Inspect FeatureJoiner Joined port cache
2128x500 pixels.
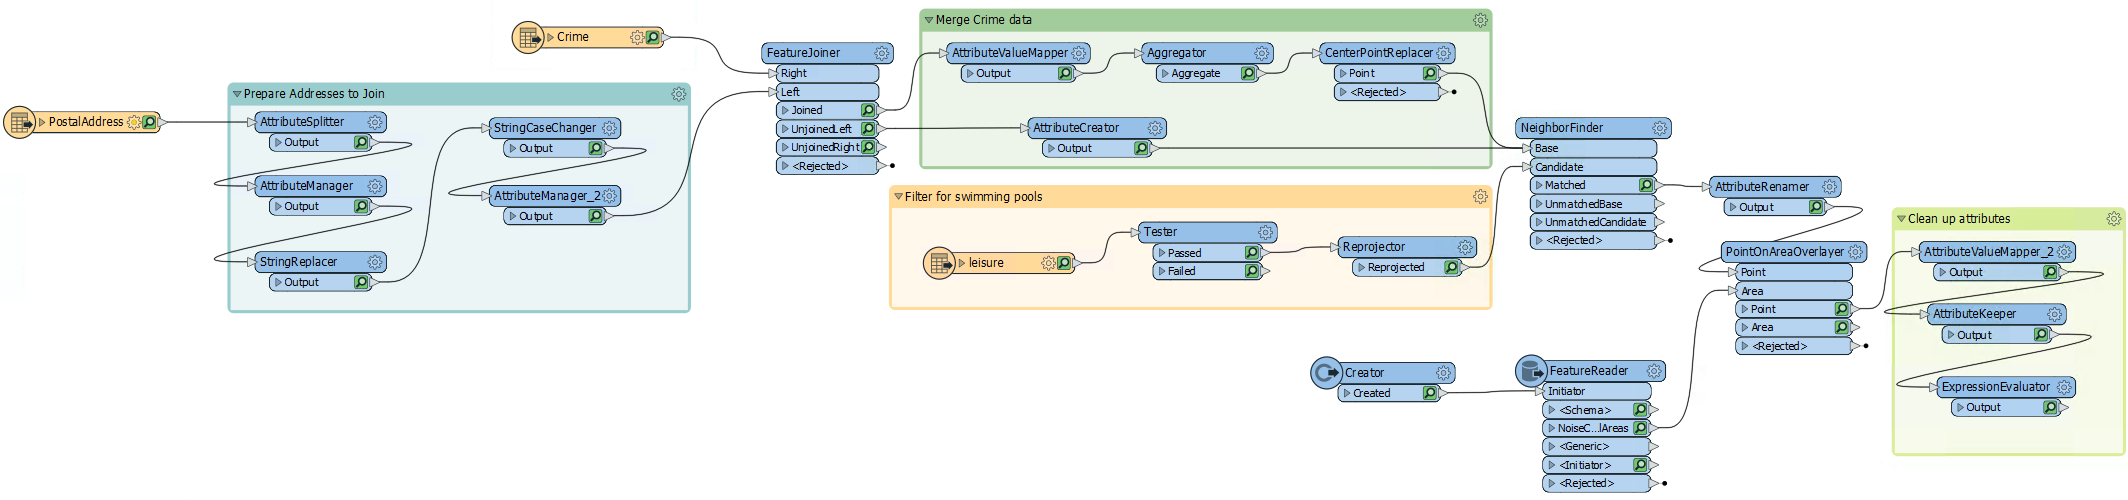[x=868, y=110]
